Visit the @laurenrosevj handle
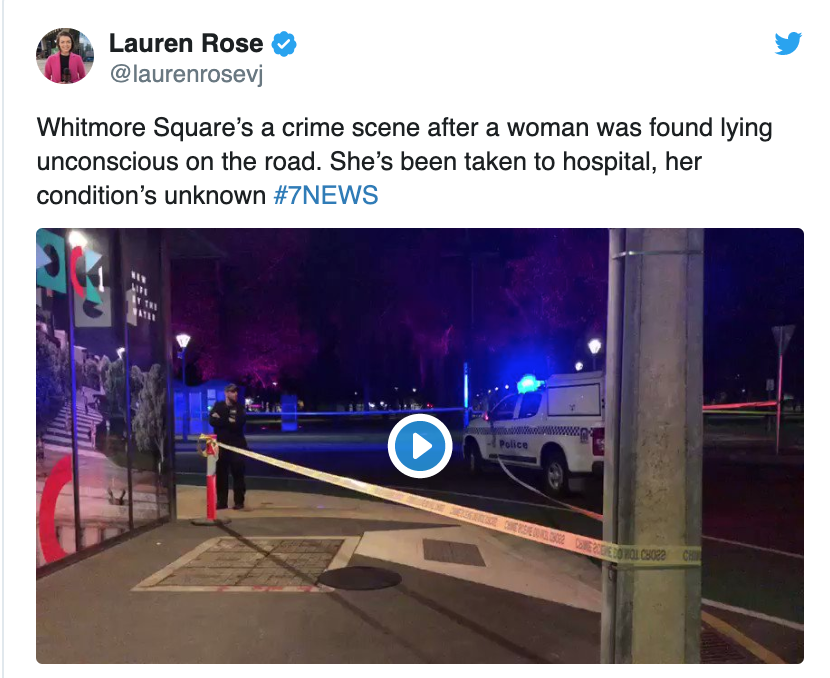 click(186, 74)
